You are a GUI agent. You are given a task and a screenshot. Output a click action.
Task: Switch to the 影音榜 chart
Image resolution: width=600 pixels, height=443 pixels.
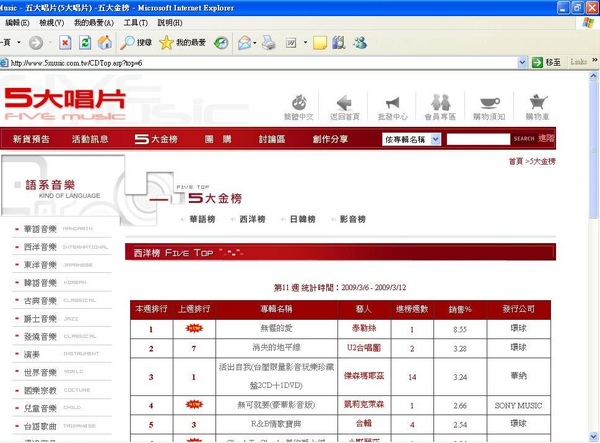point(353,219)
